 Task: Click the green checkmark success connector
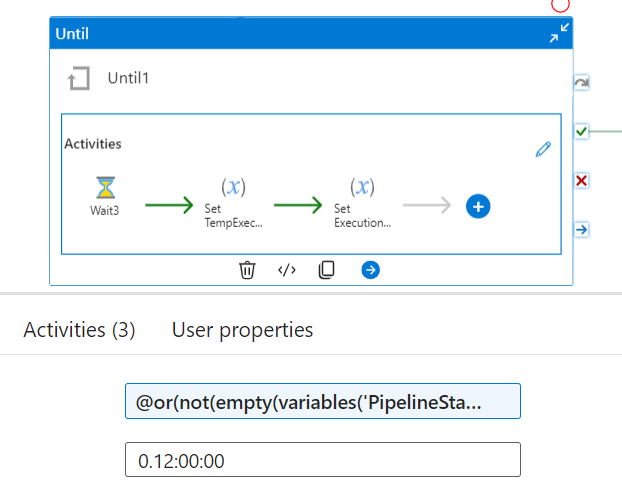point(581,131)
